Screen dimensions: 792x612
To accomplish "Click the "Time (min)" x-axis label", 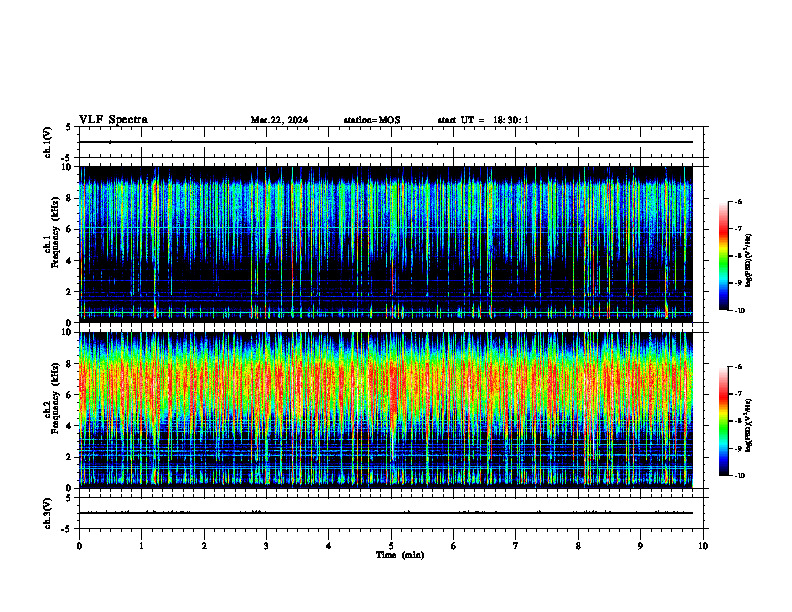I will (x=400, y=555).
